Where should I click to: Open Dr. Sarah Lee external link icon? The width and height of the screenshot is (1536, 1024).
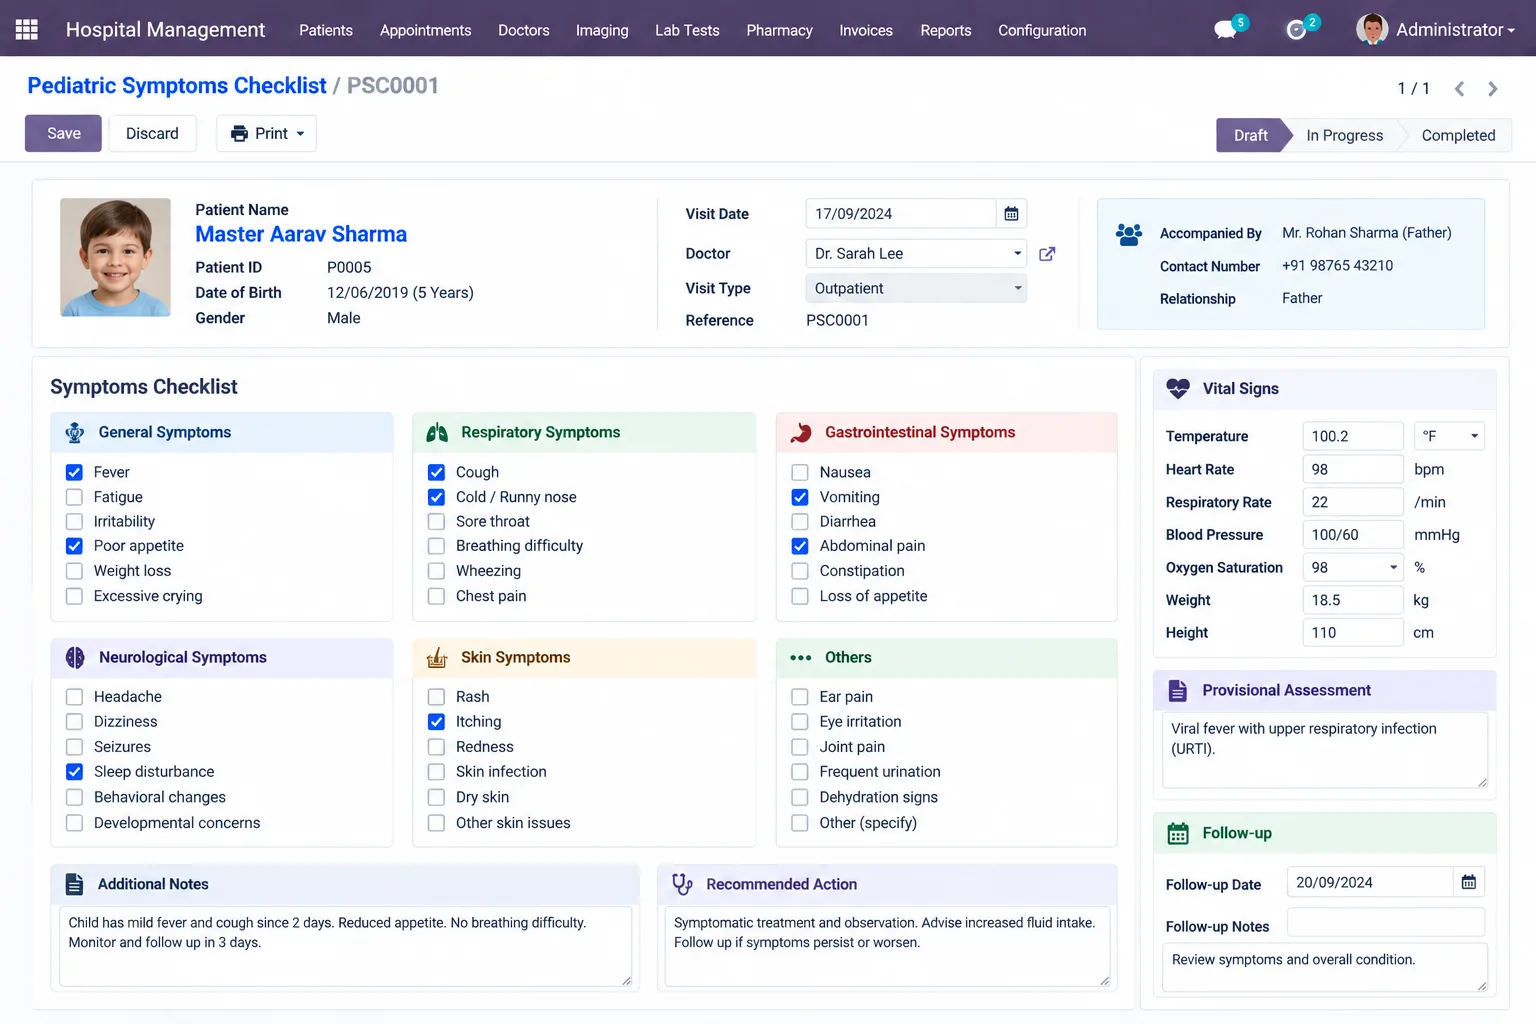tap(1047, 254)
